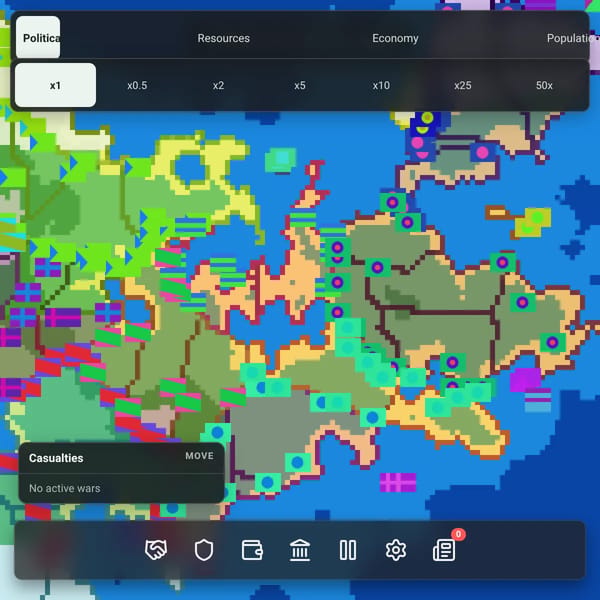Set game speed to x5
The height and width of the screenshot is (600, 600).
[300, 85]
